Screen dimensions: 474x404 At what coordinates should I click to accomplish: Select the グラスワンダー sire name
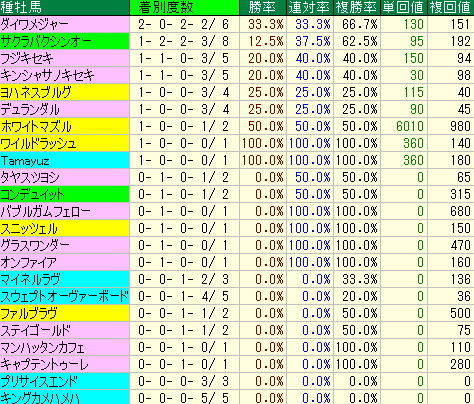[35, 245]
